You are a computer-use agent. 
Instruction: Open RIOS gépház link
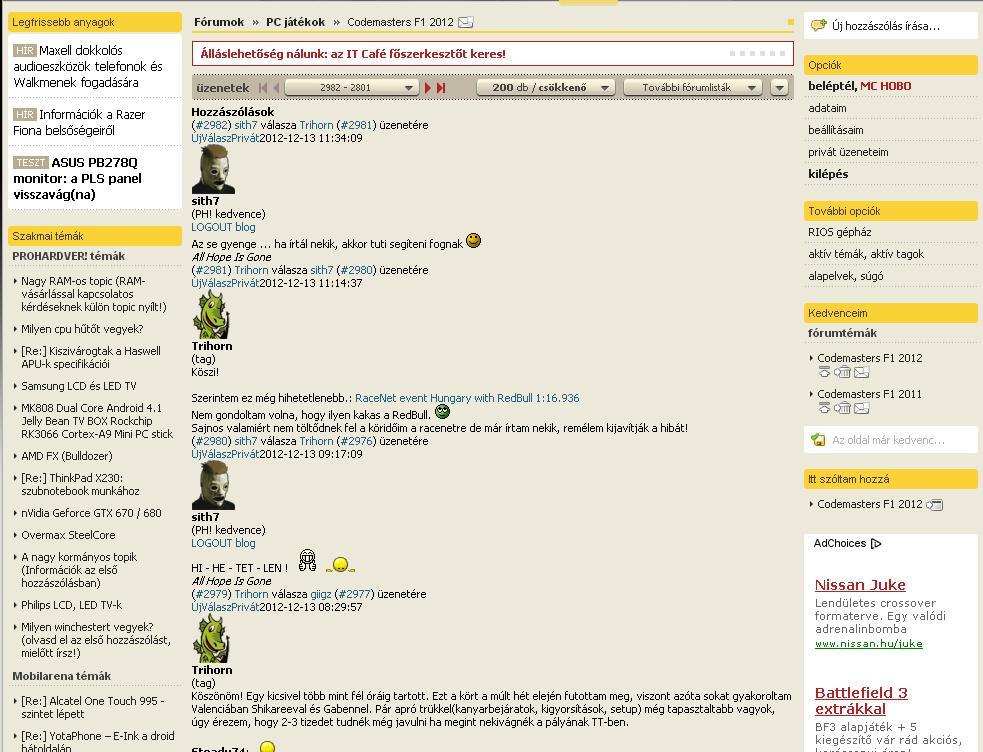[839, 232]
